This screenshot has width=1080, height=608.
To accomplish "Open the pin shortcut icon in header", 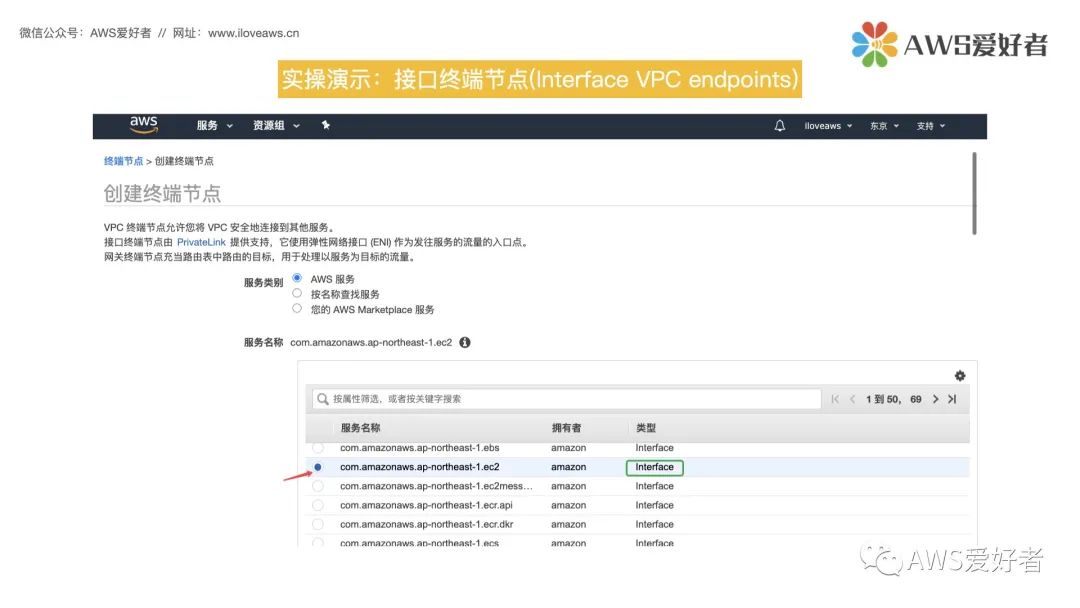I will 326,125.
